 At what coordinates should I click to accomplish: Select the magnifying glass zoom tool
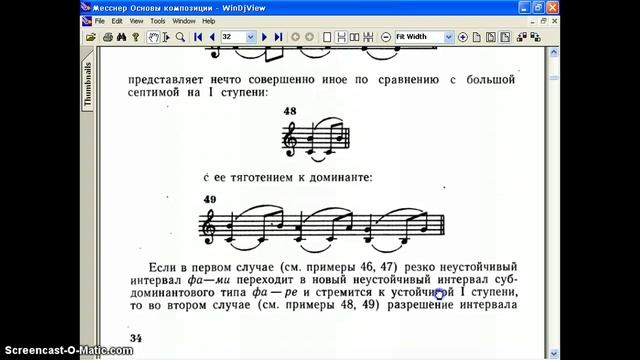pos(180,37)
